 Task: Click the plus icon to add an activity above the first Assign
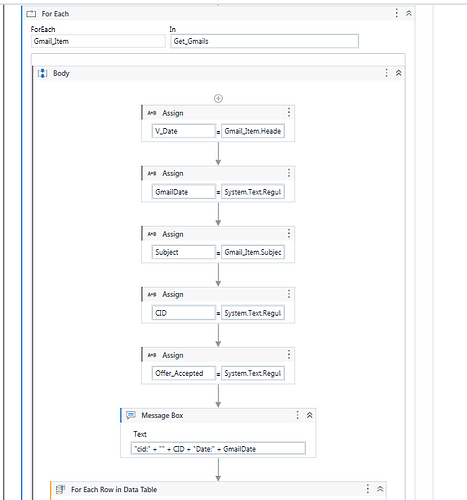tap(218, 98)
